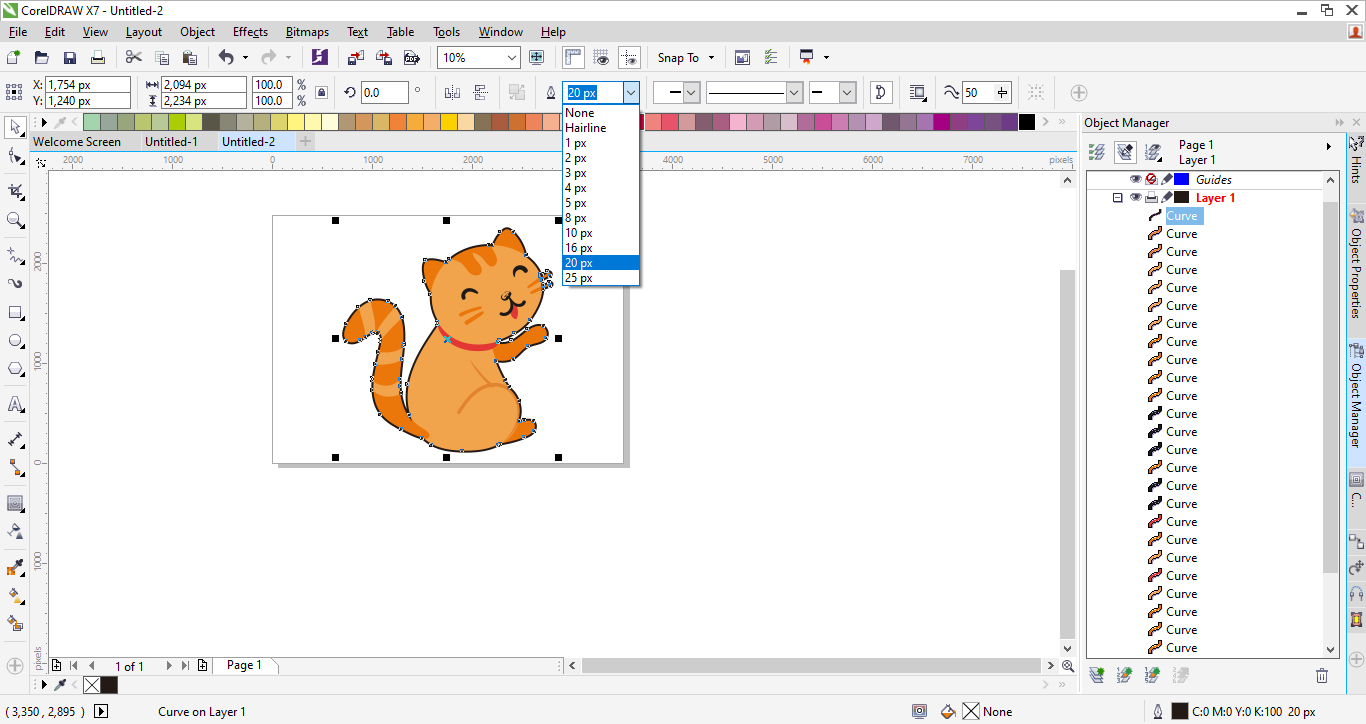Screen dimensions: 1366x724
Task: Open the Bitmaps menu
Action: [x=307, y=31]
